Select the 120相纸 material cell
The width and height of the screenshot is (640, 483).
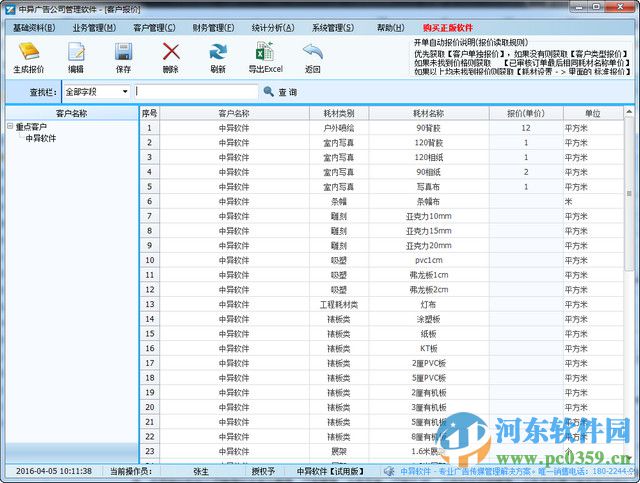click(x=429, y=158)
